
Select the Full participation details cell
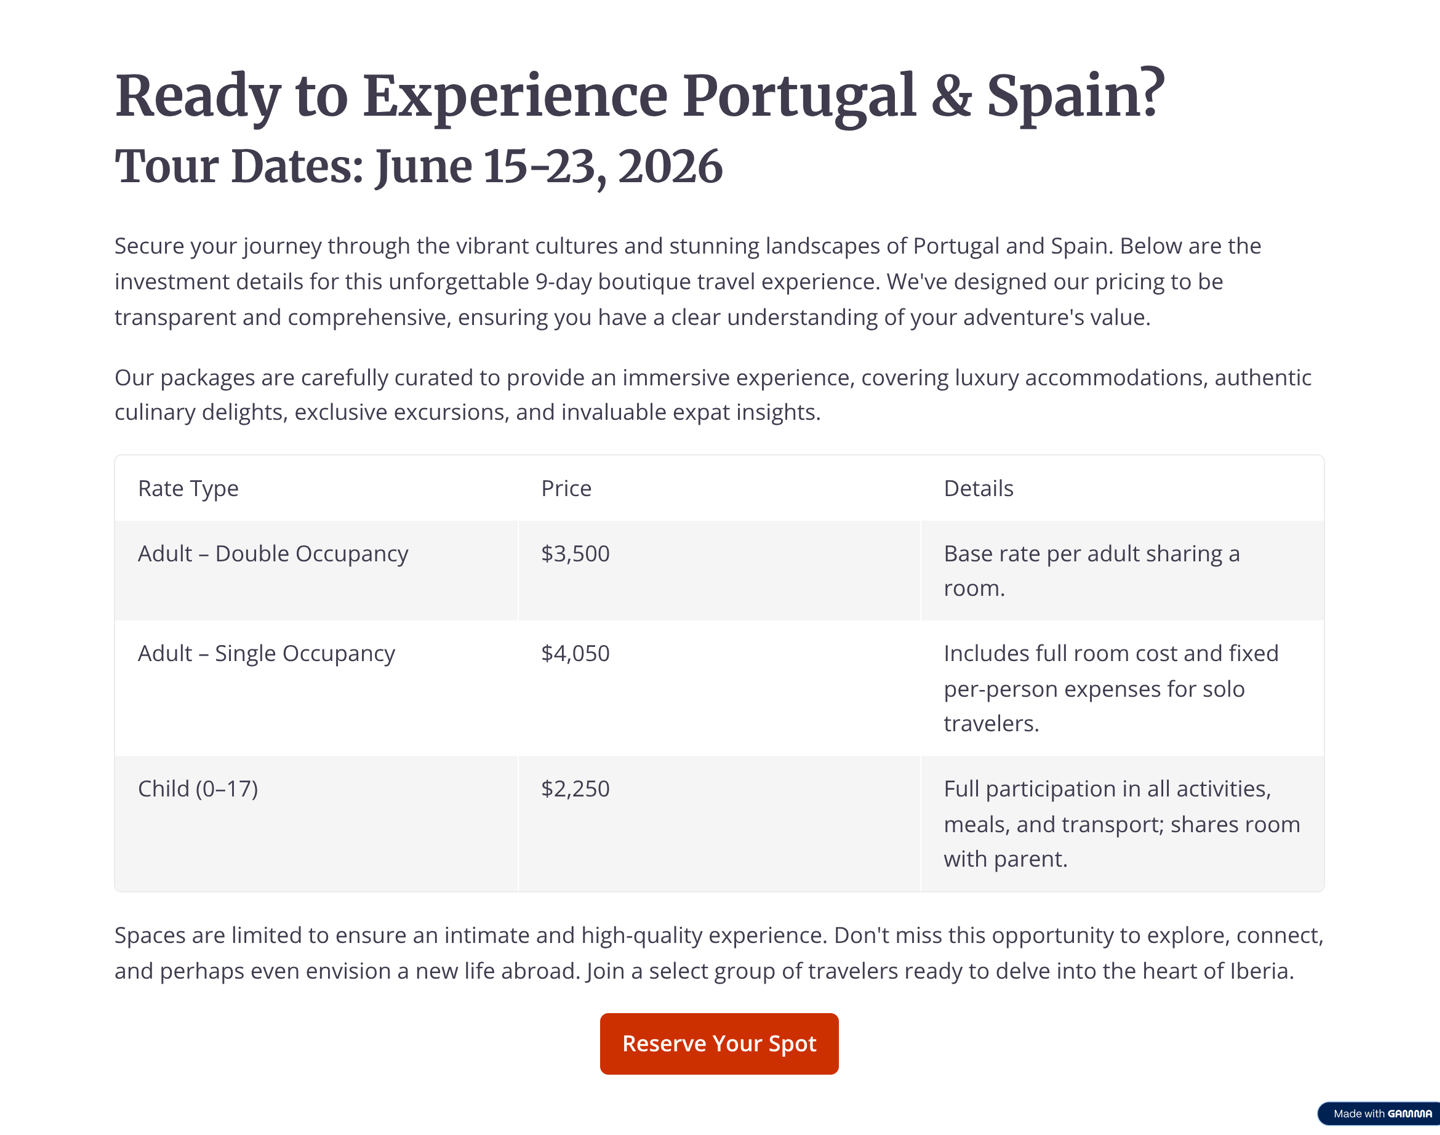pos(1121,823)
